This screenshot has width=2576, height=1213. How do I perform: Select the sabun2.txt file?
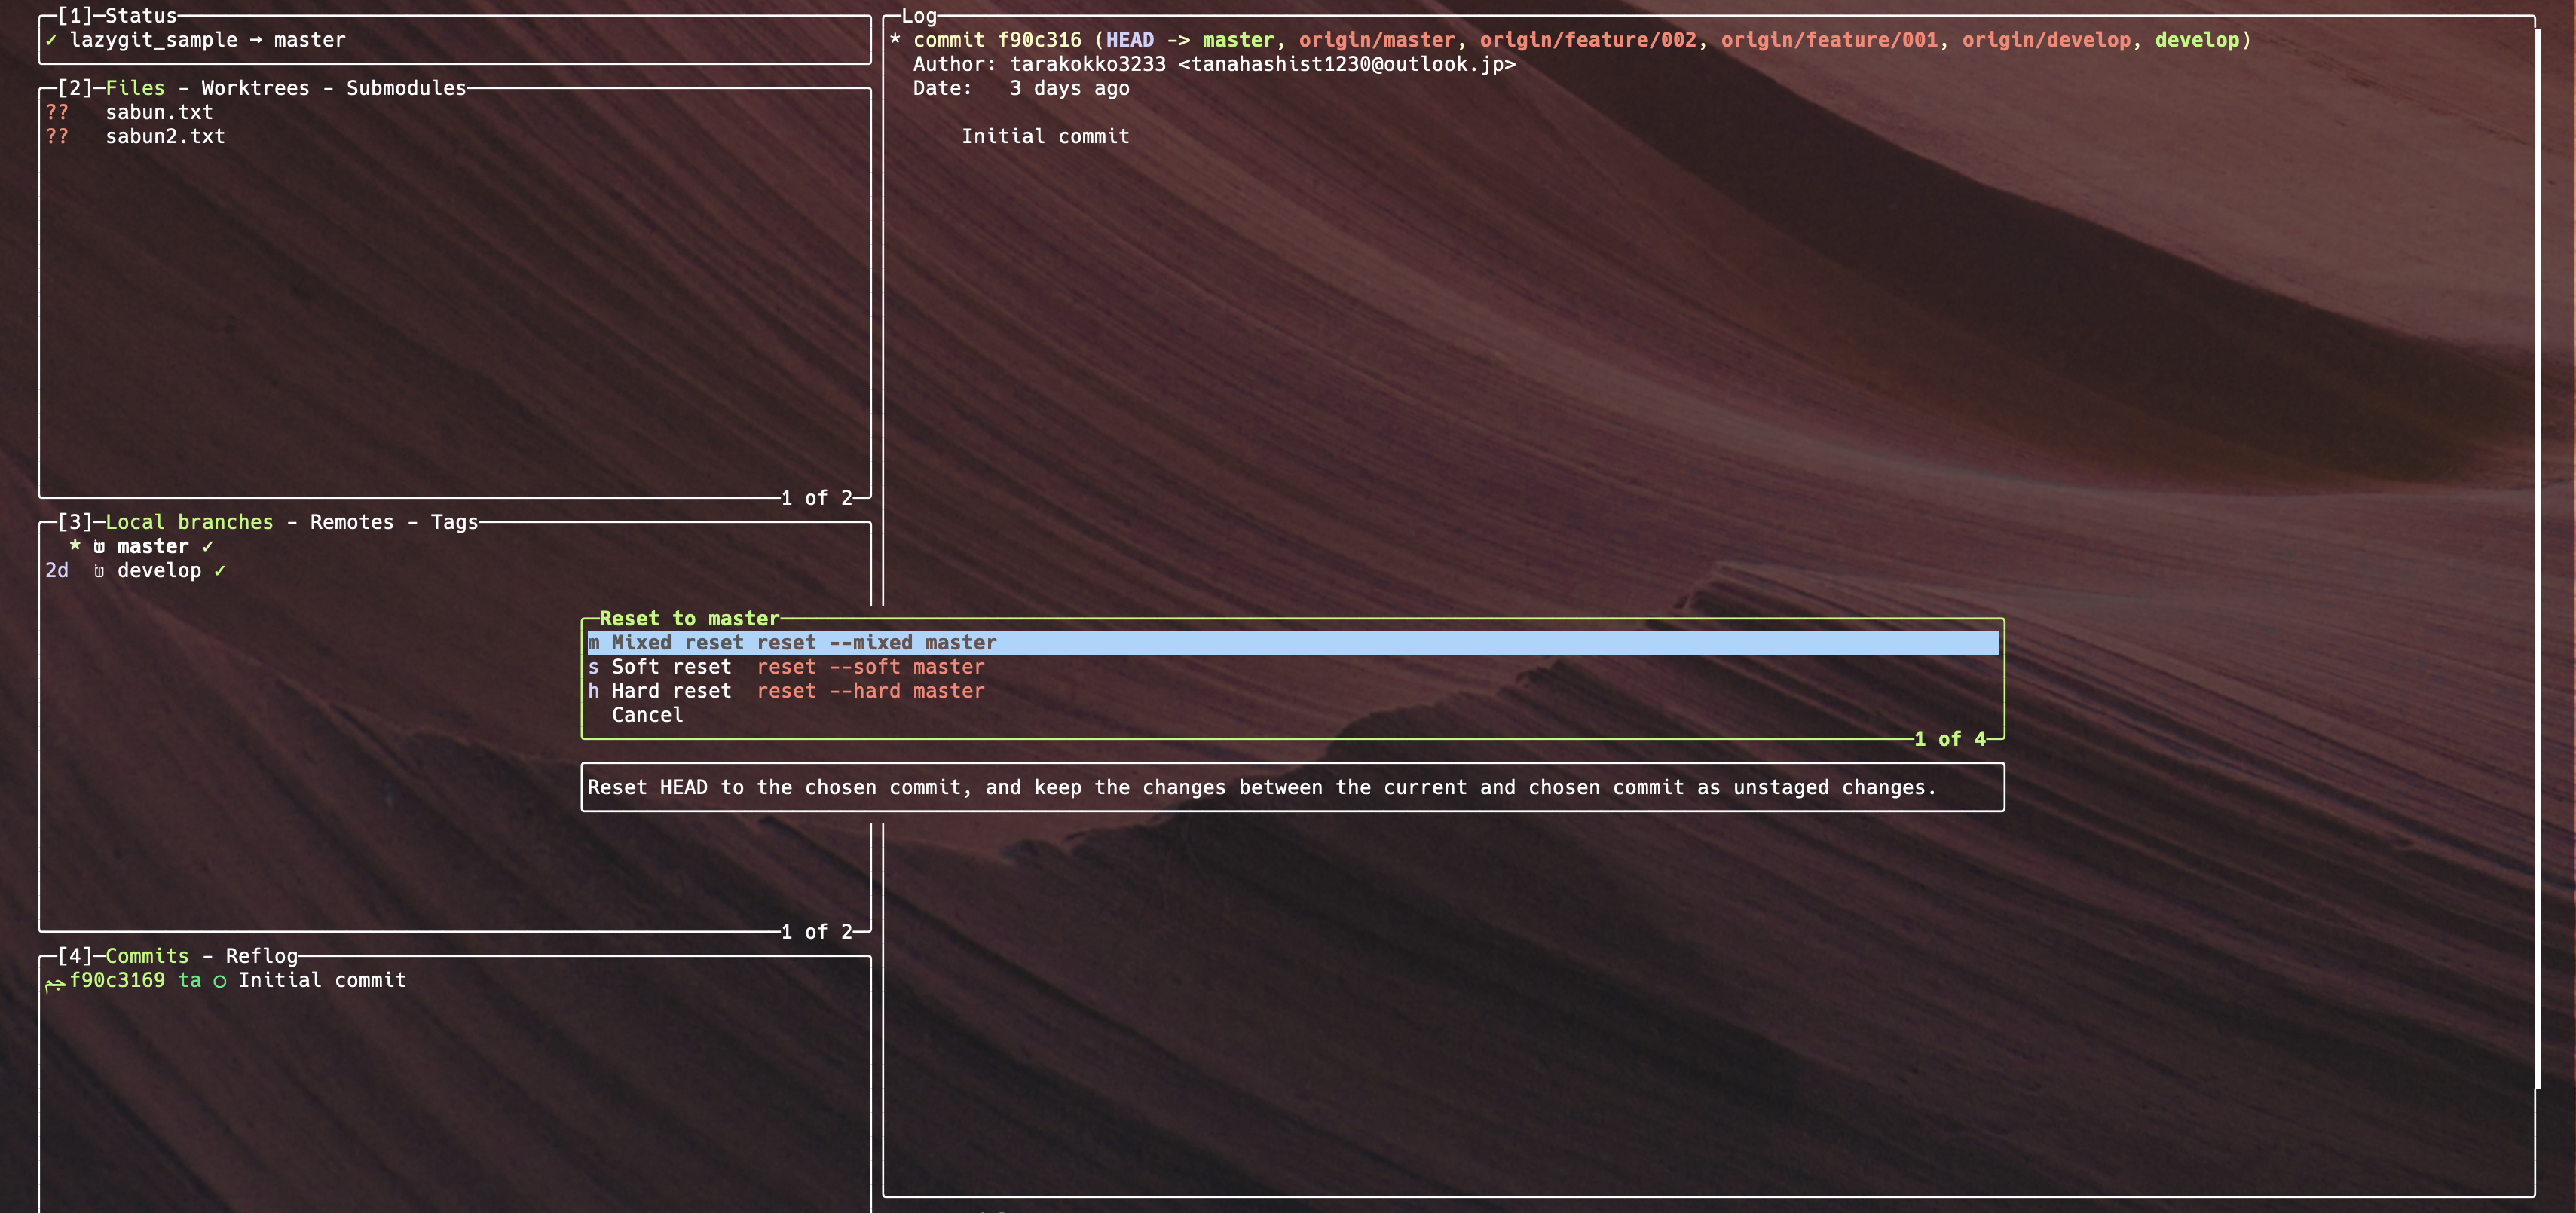pyautogui.click(x=165, y=137)
